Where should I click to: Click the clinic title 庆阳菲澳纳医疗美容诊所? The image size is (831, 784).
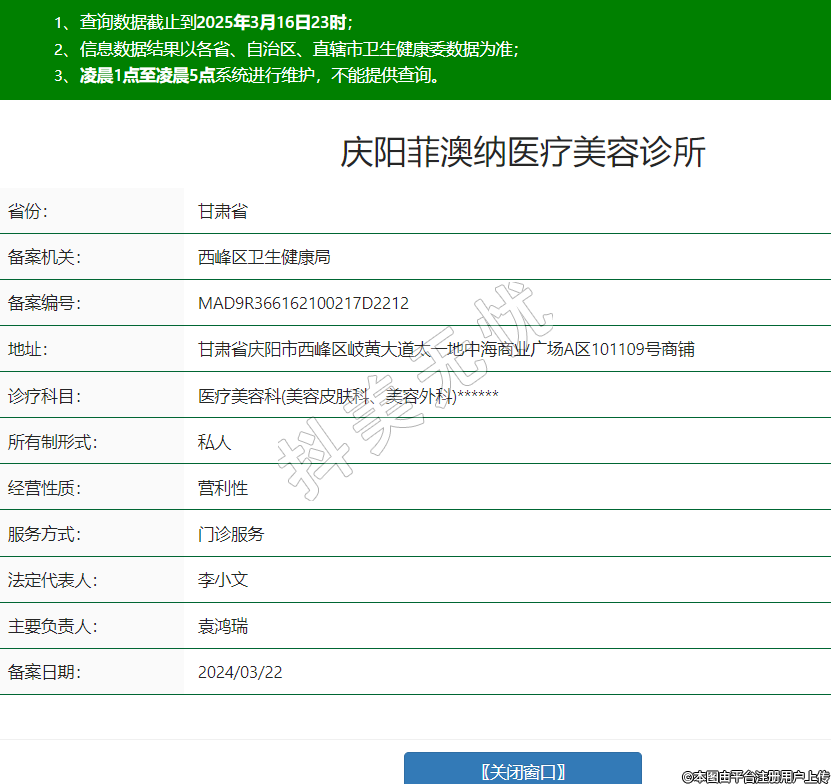point(523,152)
